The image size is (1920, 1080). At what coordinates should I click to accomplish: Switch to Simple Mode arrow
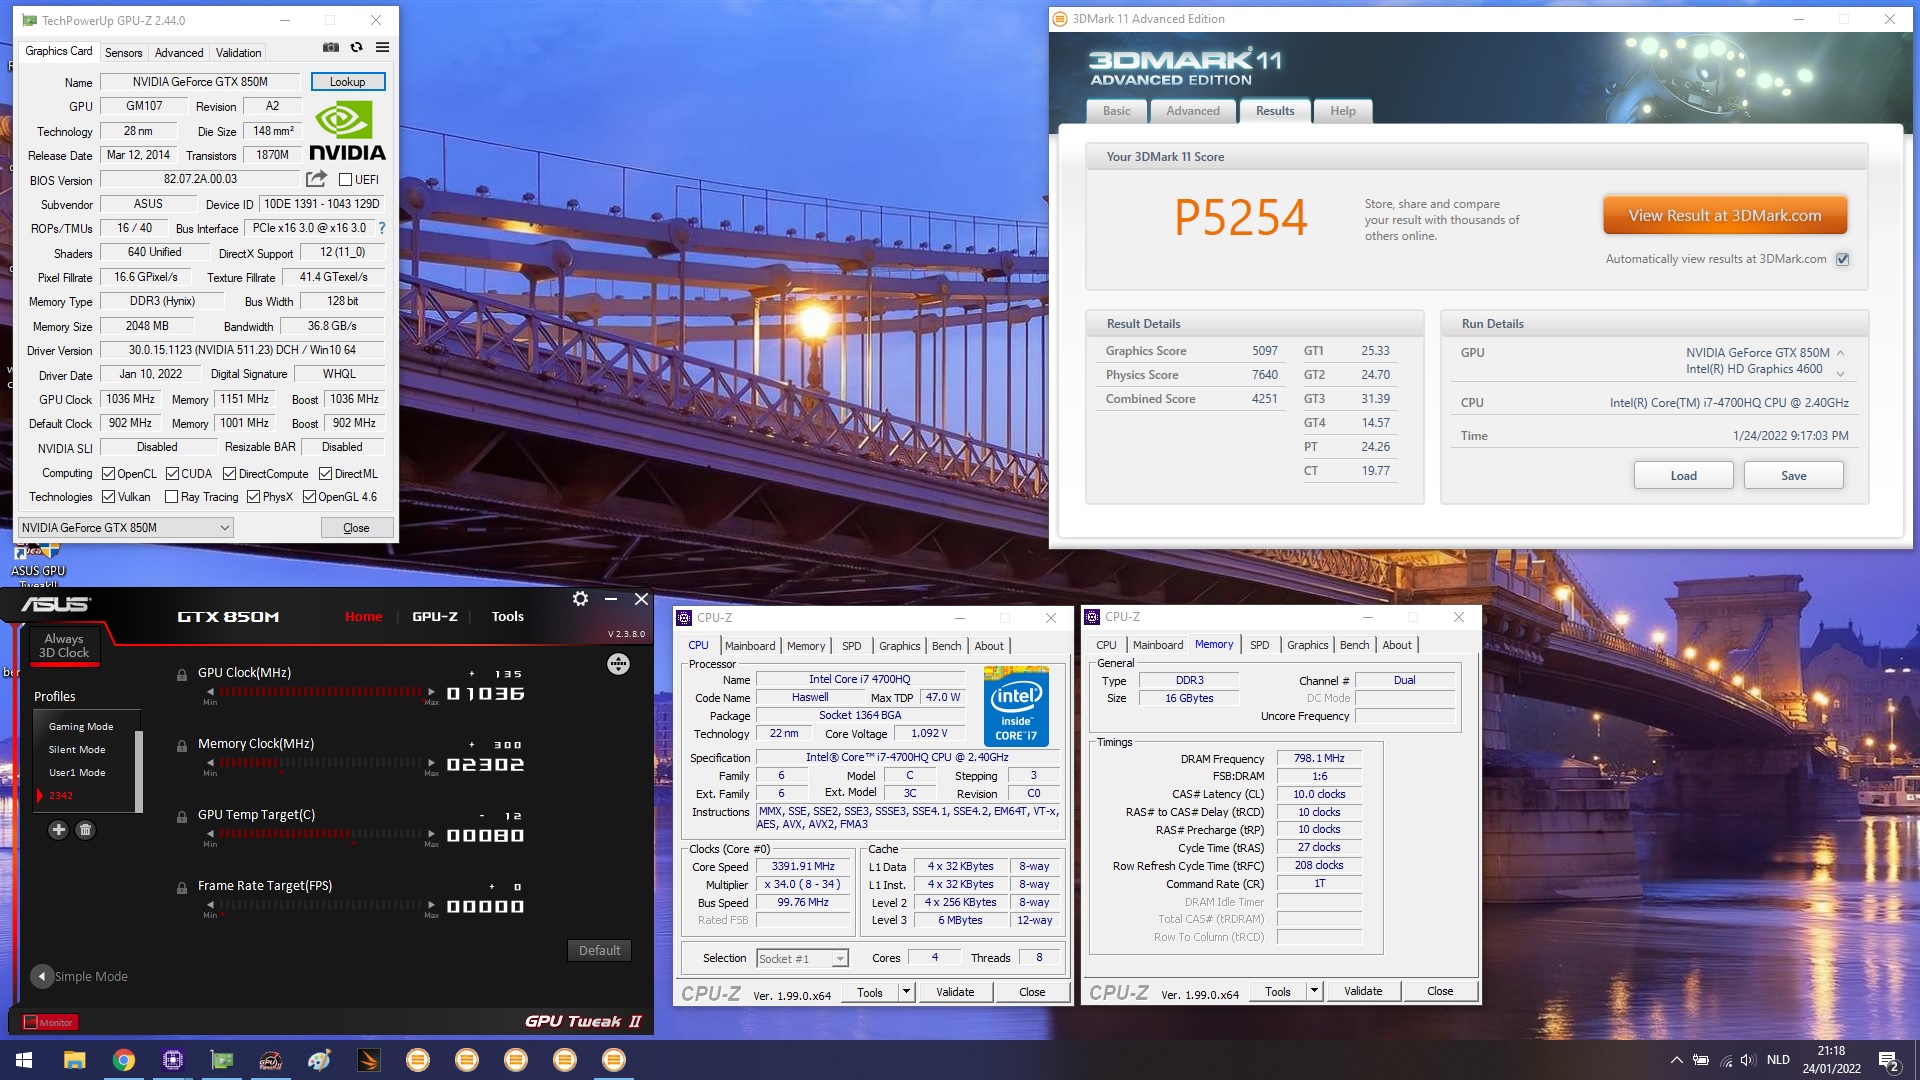[x=41, y=976]
